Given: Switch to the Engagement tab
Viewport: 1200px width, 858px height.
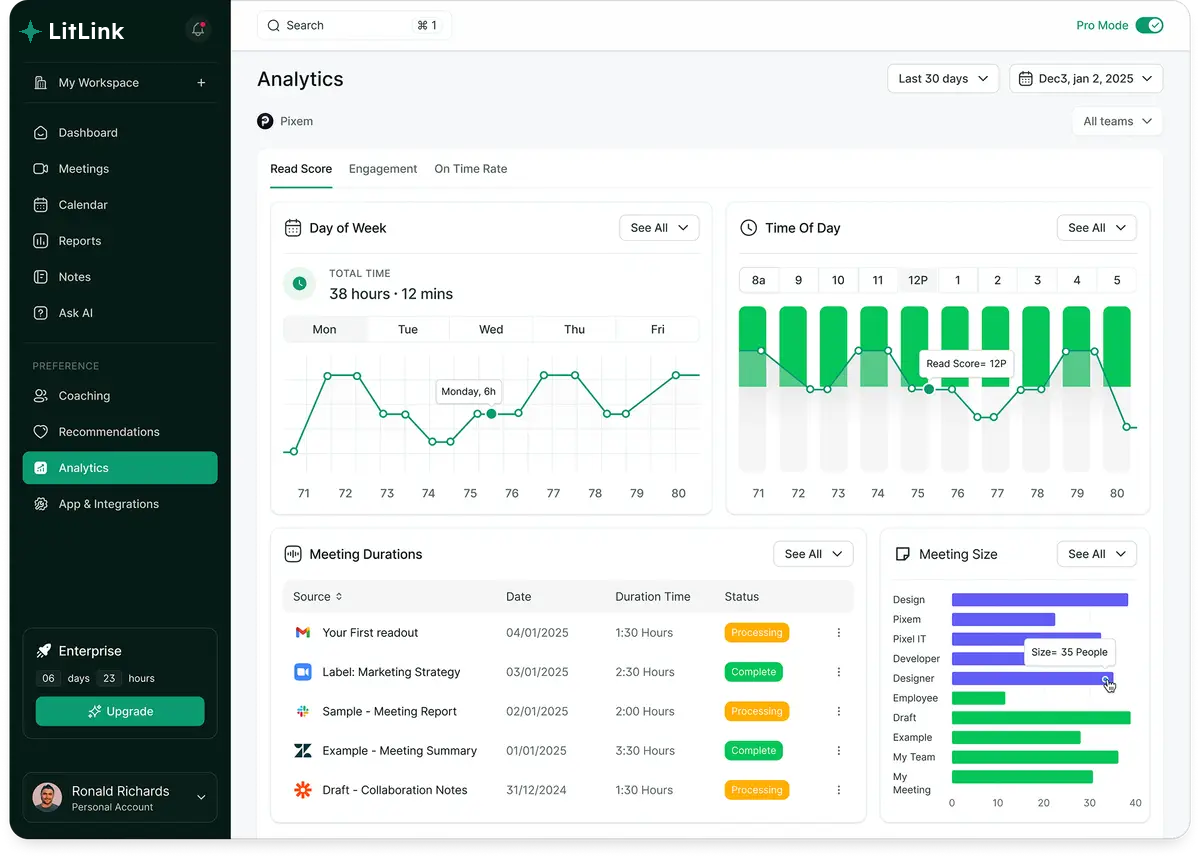Looking at the screenshot, I should (383, 168).
